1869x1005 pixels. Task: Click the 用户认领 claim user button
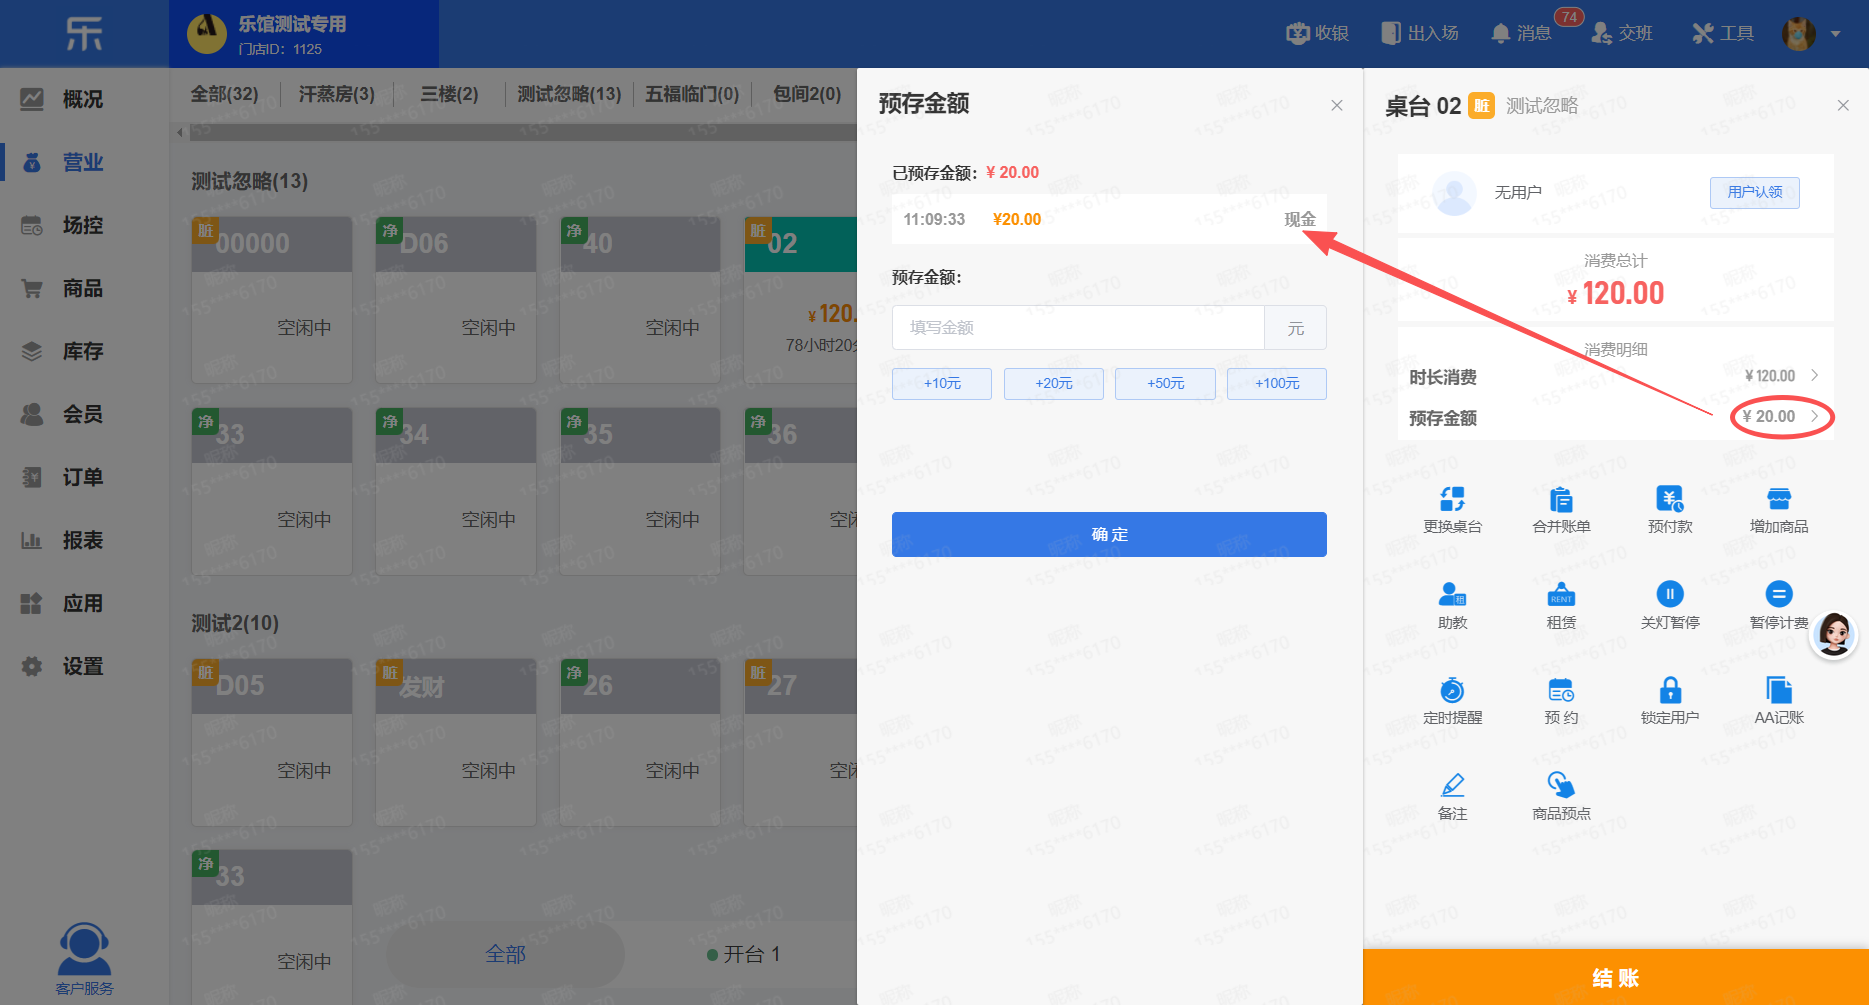(x=1755, y=192)
